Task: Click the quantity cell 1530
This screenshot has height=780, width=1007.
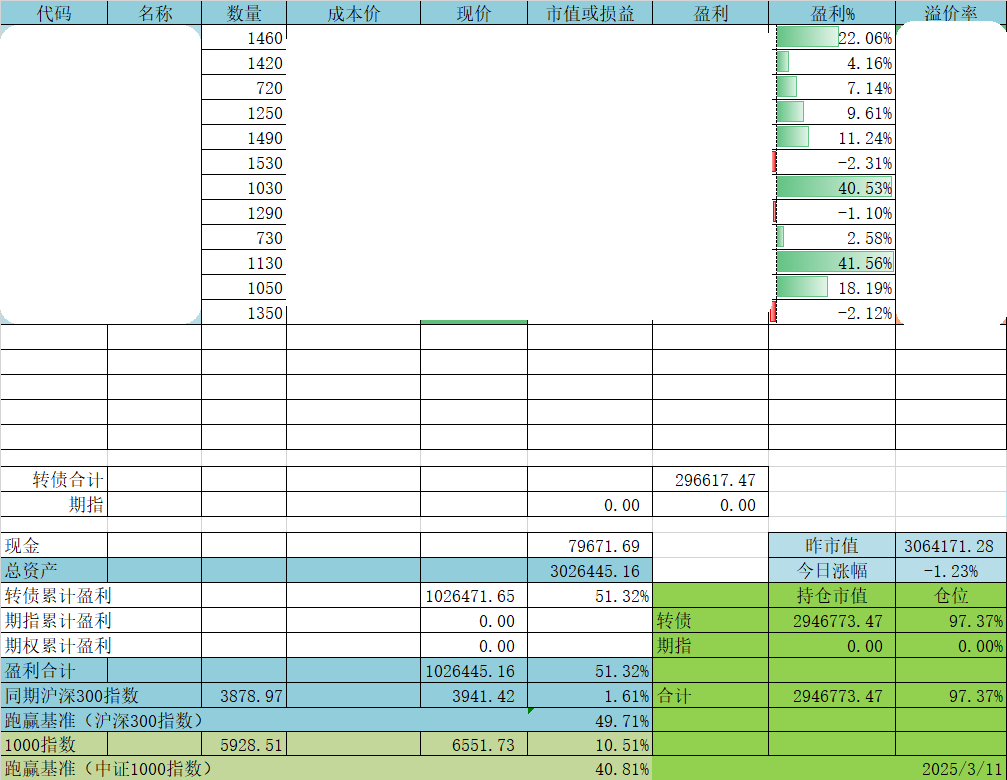Action: [244, 163]
